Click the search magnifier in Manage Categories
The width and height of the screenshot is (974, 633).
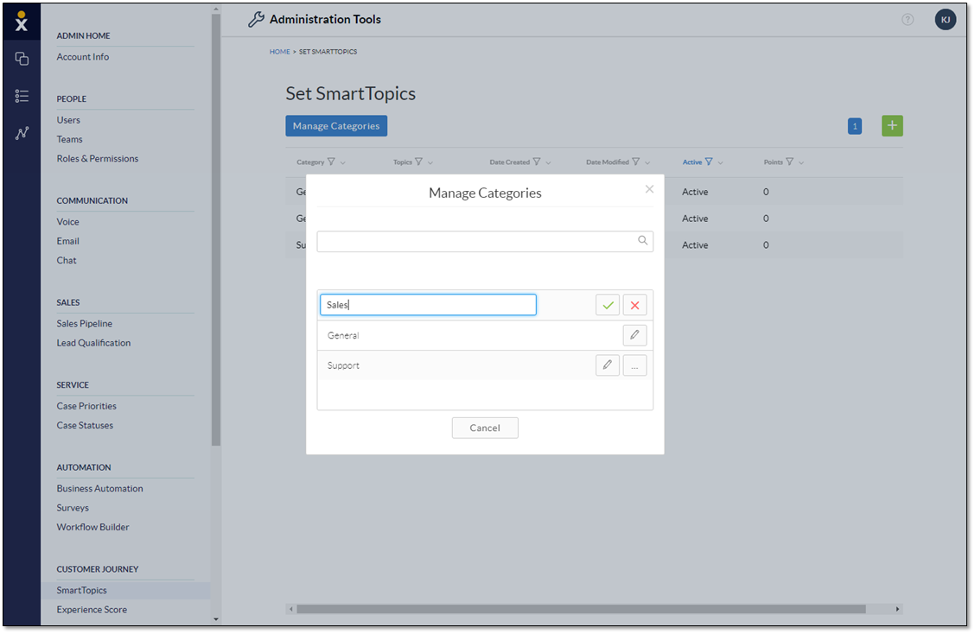(x=642, y=241)
